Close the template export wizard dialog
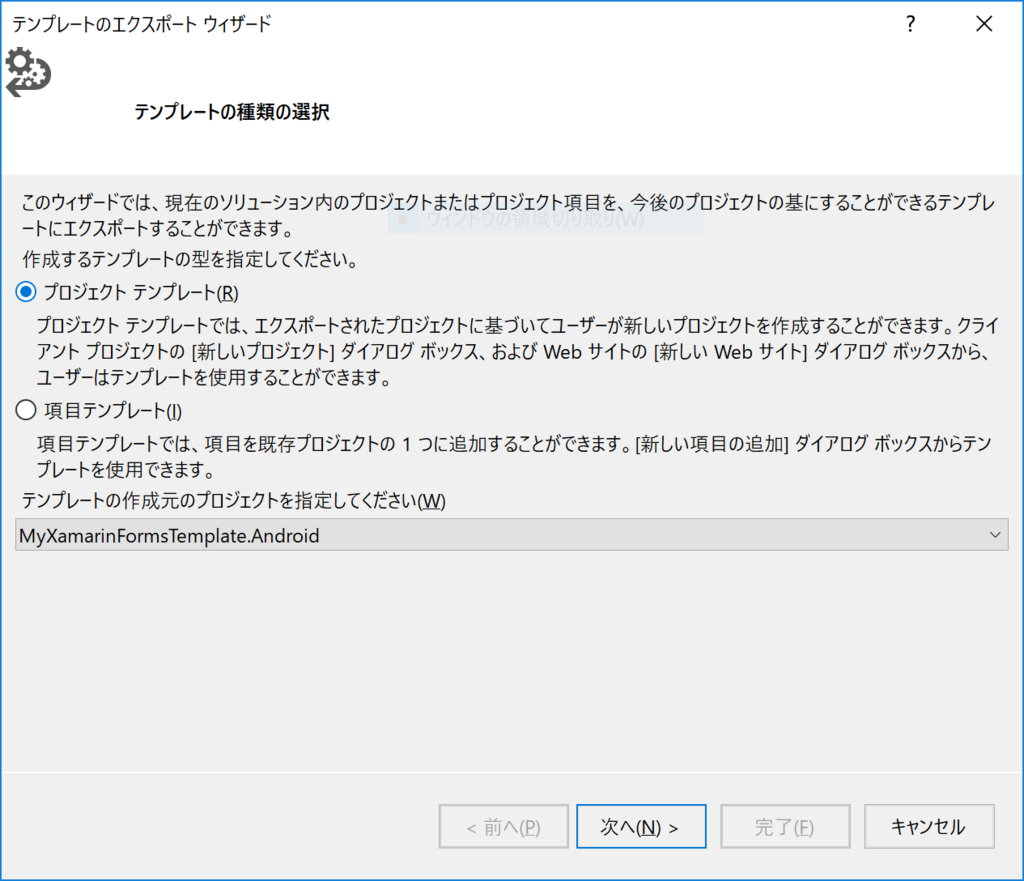 point(984,24)
